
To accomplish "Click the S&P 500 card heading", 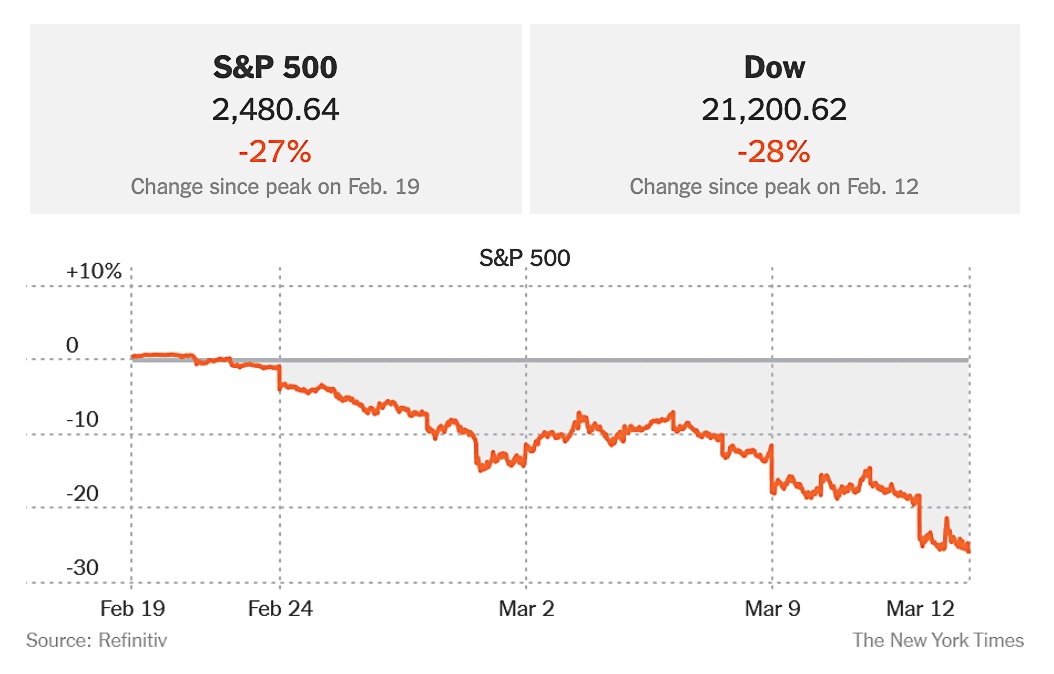I will tap(275, 67).
